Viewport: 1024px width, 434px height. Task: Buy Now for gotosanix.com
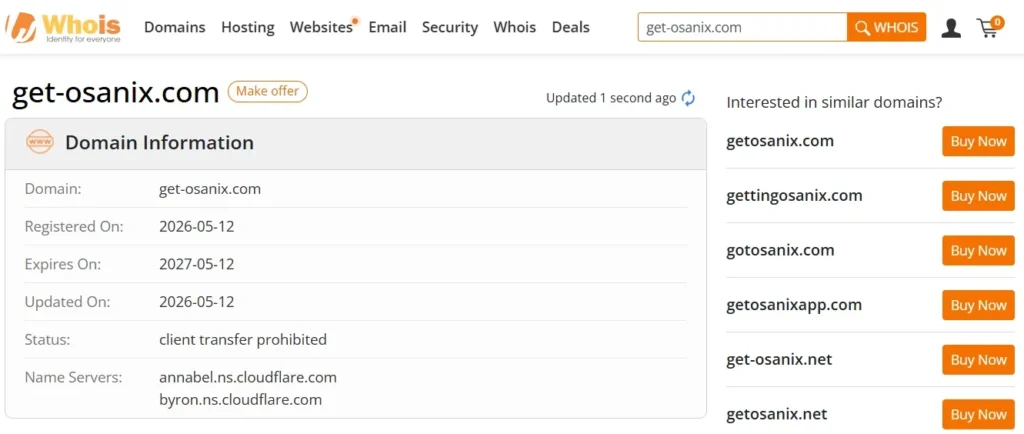(978, 251)
